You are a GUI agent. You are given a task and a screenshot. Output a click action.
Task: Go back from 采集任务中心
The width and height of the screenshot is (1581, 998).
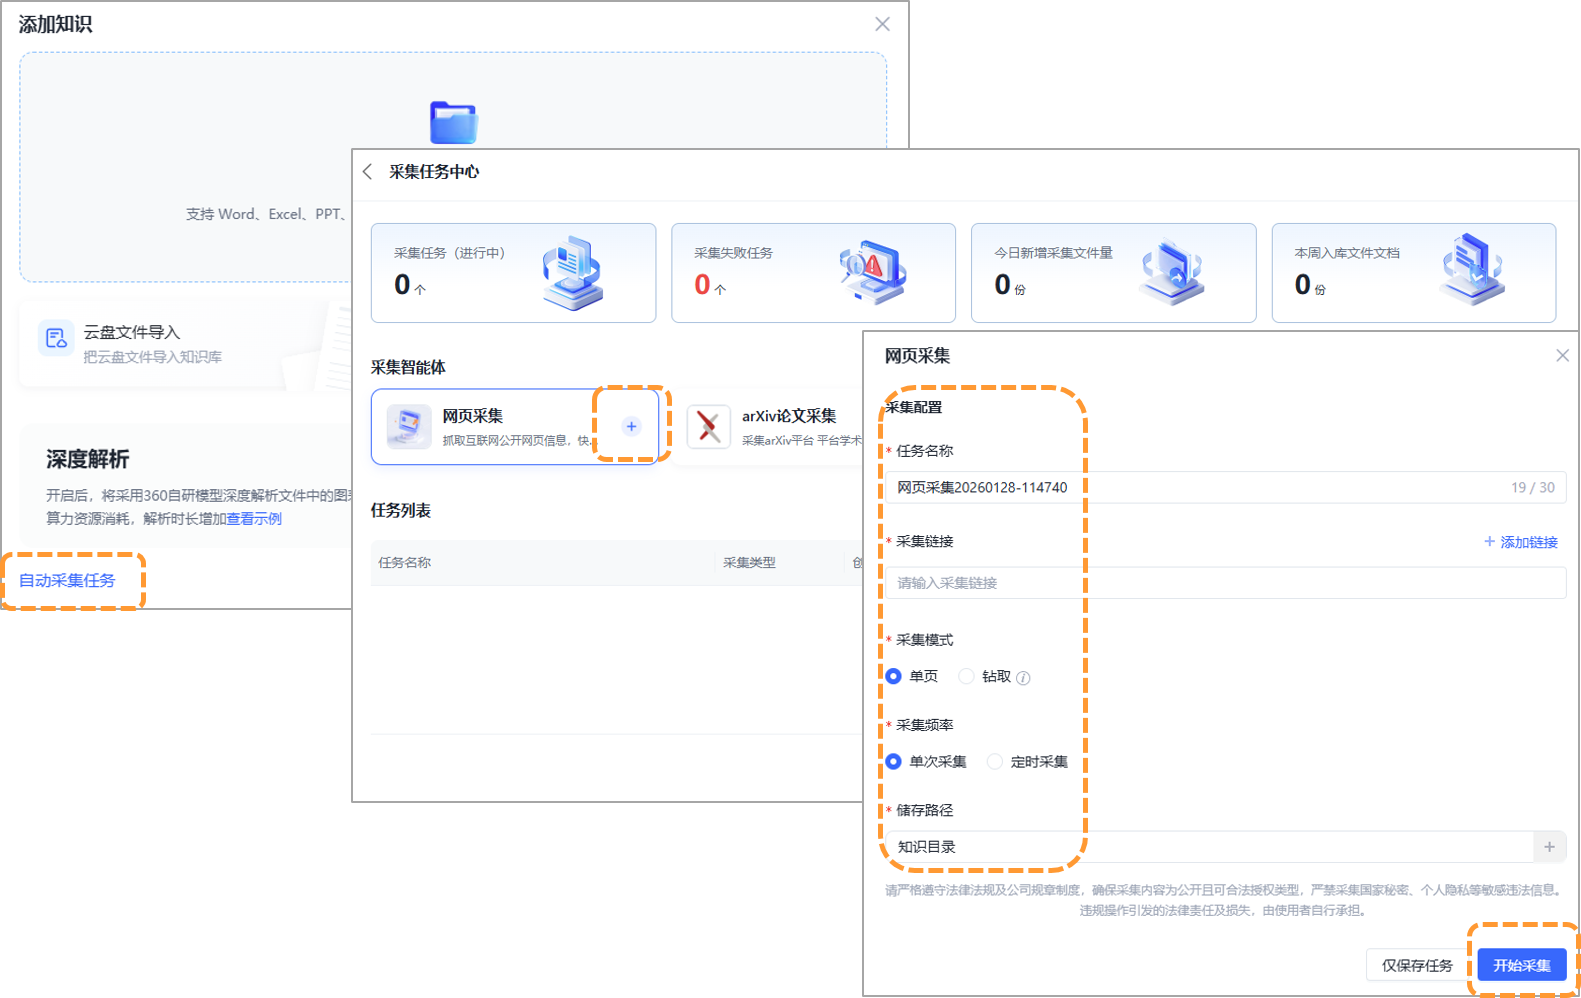368,172
